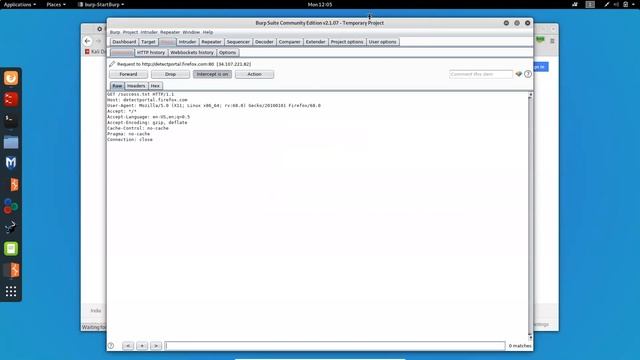Screen dimensions: 640x360
Task: Switch to the Intruder tab
Action: click(x=187, y=42)
